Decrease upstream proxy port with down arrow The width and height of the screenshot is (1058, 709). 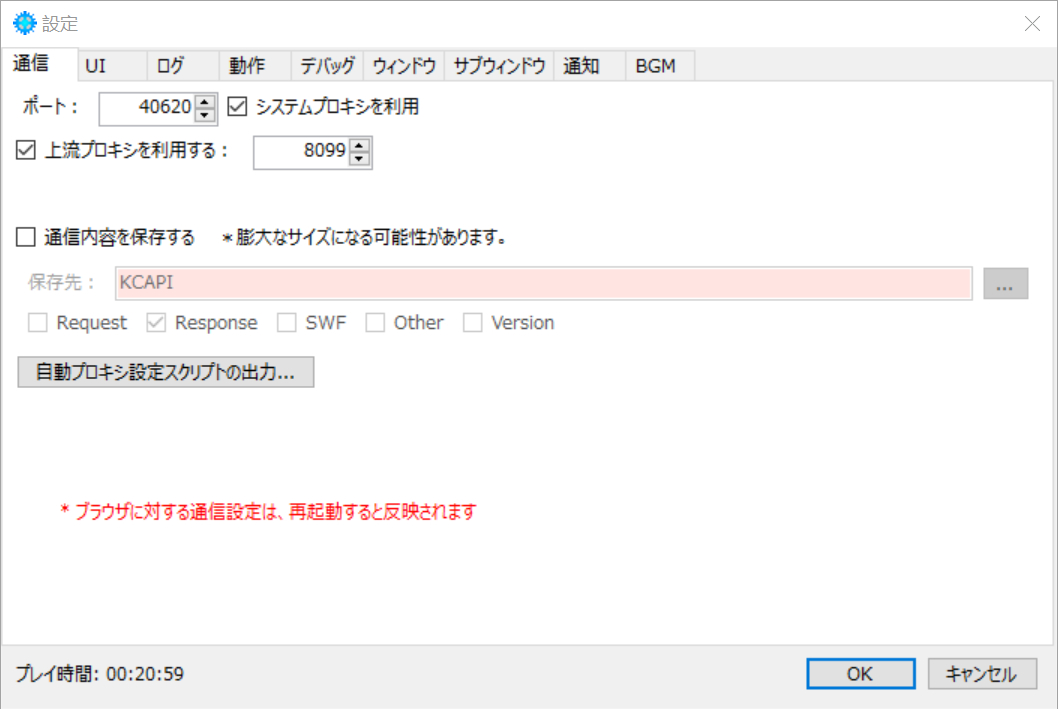[x=360, y=159]
